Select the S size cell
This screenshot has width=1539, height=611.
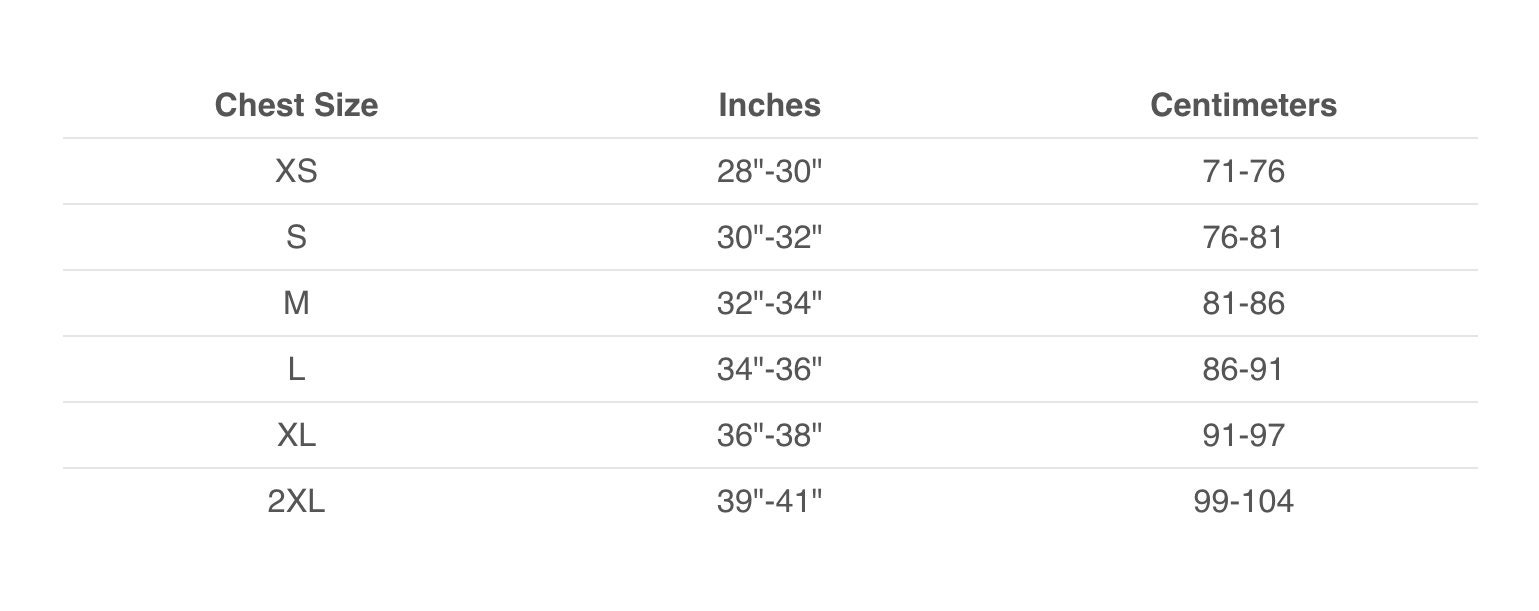(x=296, y=237)
